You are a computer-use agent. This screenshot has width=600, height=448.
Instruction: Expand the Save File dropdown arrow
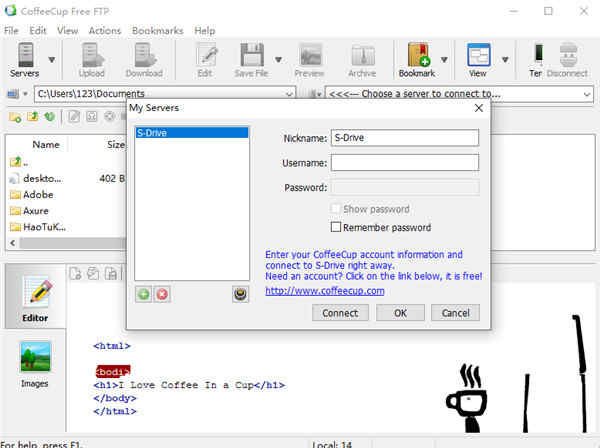[x=279, y=60]
